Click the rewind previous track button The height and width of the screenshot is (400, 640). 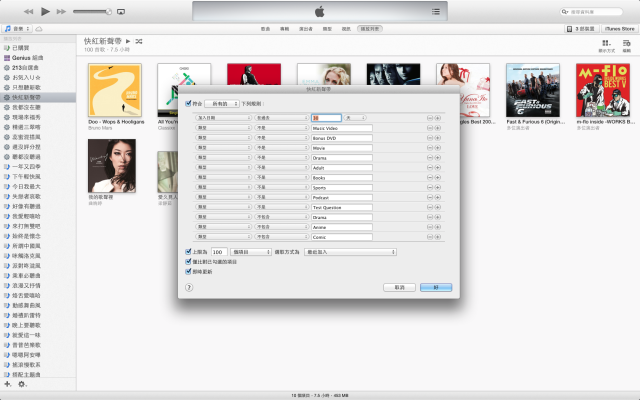click(28, 11)
